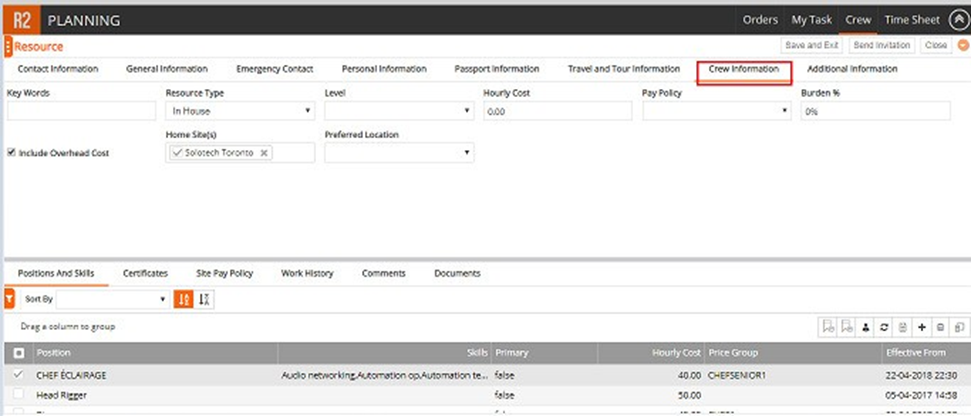The width and height of the screenshot is (971, 416).
Task: Click the Key Words input field
Action: coord(81,111)
